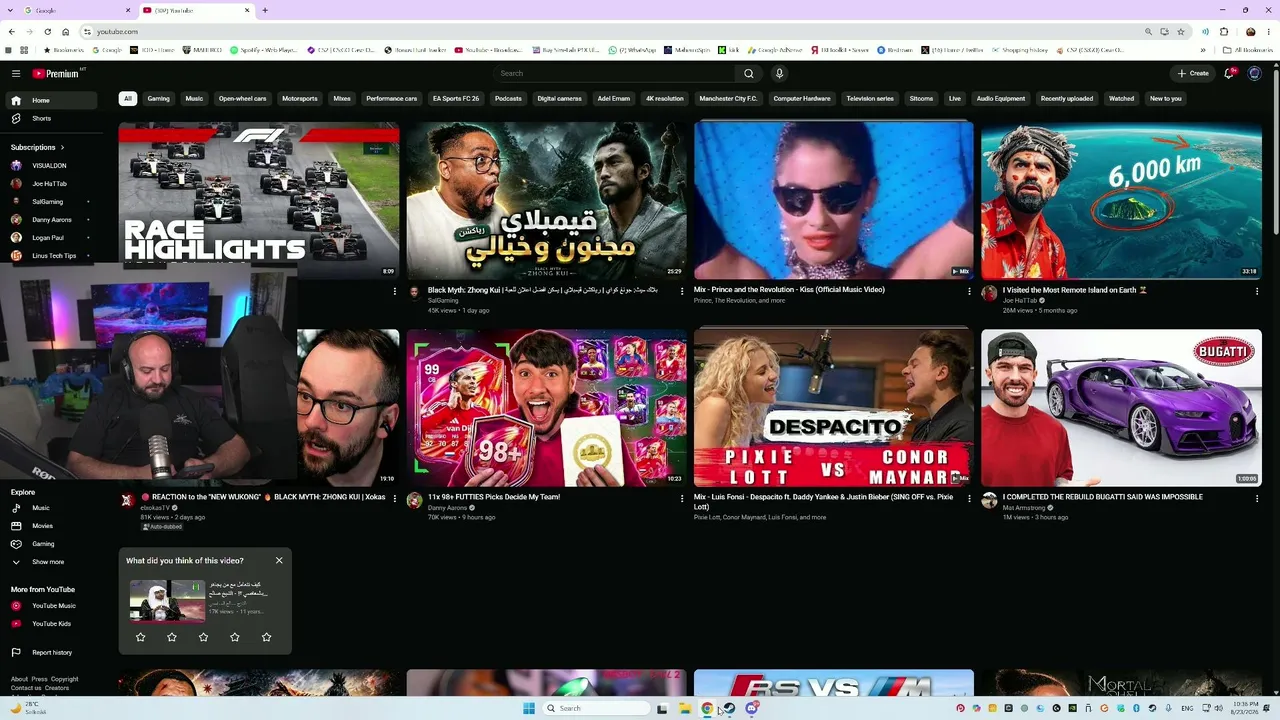Expand the Subscriptions section
Screen dimensions: 1280x720
click(38, 147)
